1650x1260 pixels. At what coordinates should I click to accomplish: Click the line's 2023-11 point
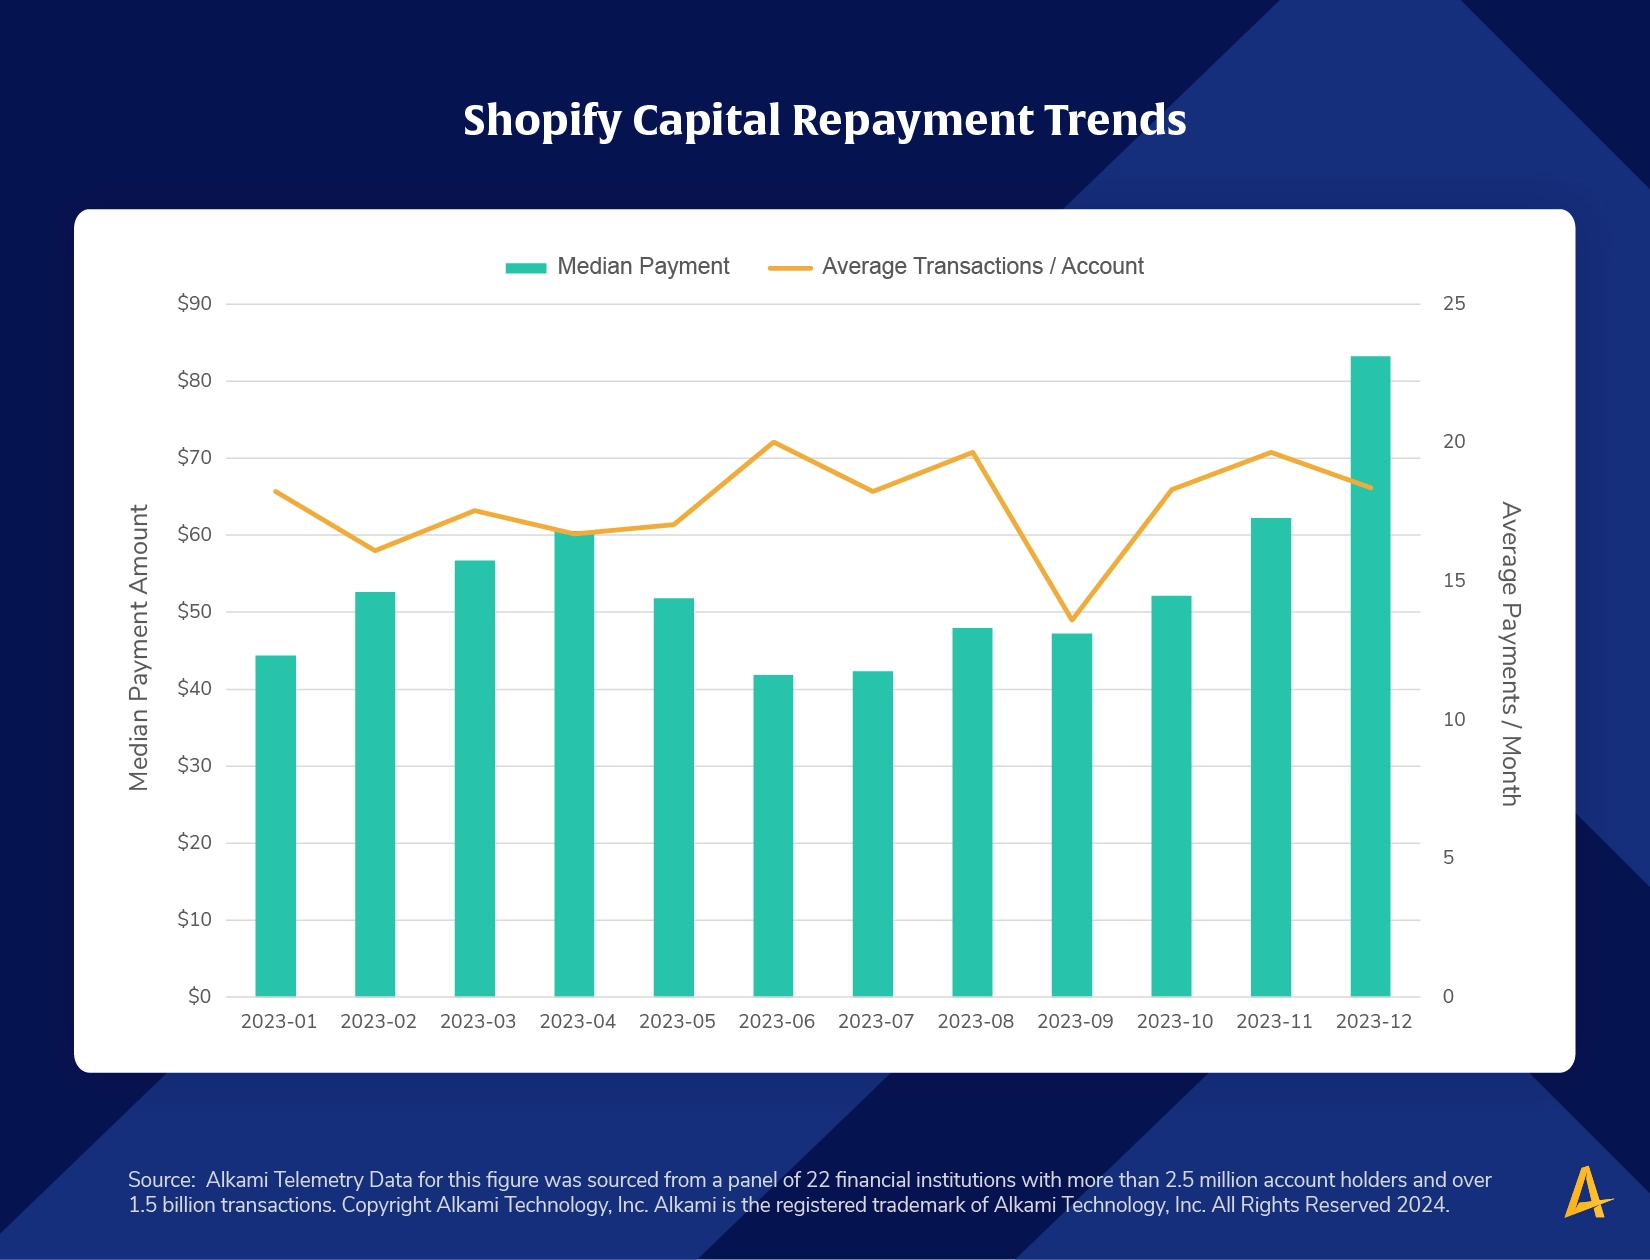[1271, 452]
